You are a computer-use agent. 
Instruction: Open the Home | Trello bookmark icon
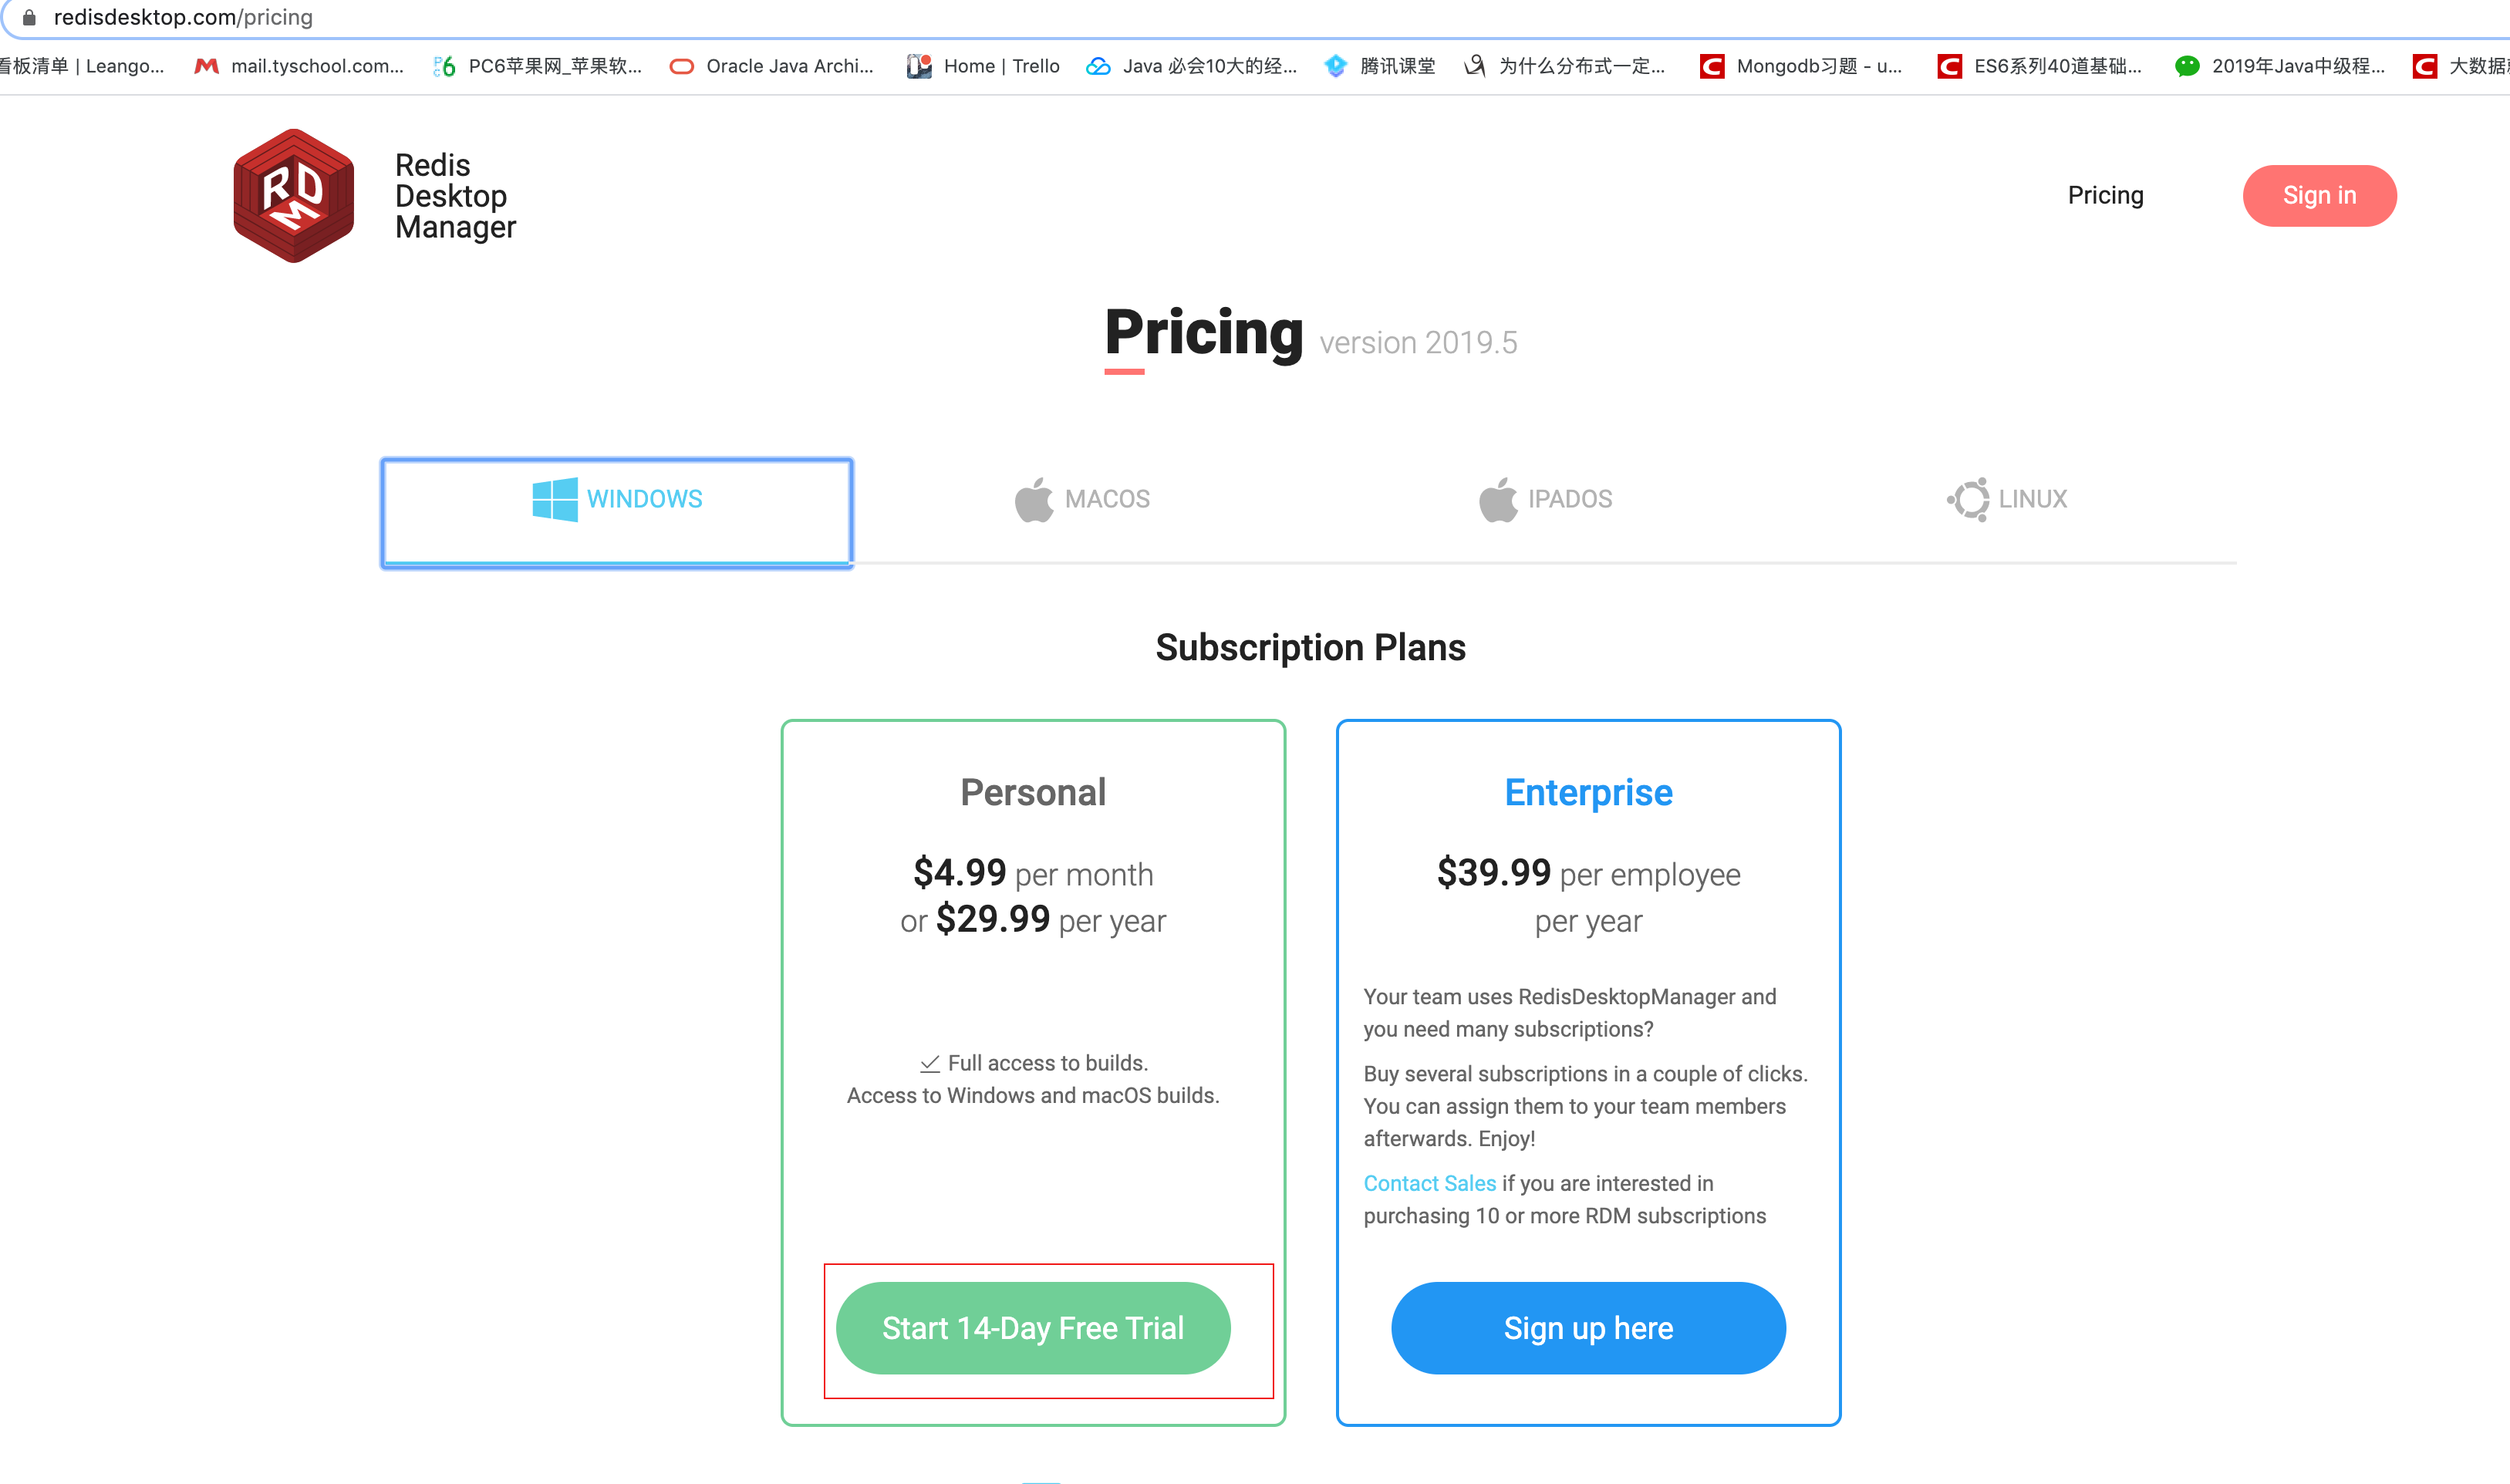click(919, 66)
